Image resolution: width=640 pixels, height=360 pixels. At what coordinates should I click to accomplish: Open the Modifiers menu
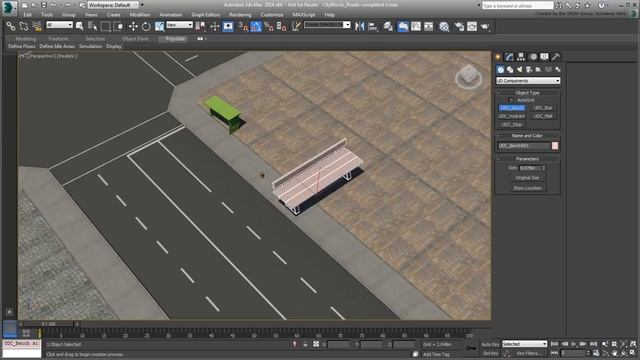click(140, 15)
